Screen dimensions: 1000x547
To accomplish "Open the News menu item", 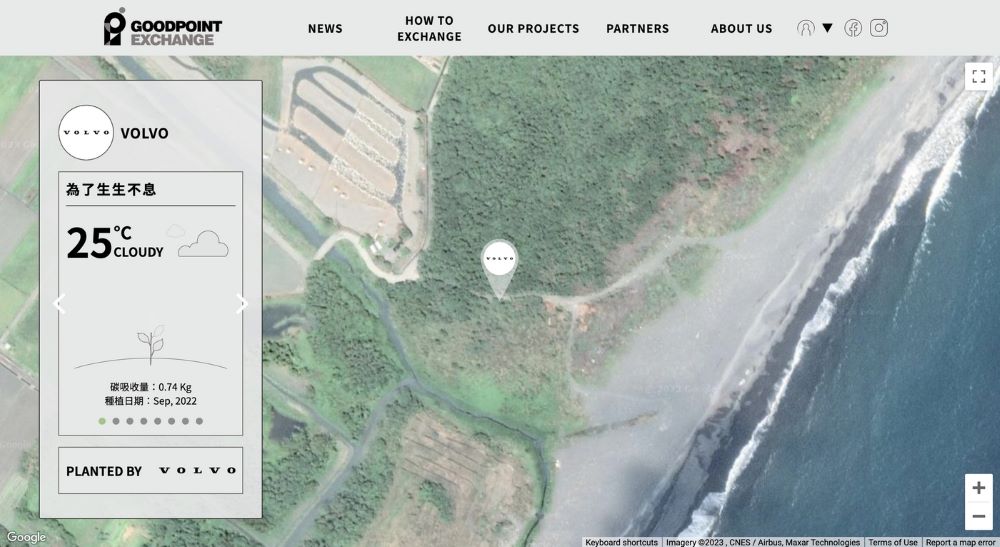I will click(x=325, y=29).
